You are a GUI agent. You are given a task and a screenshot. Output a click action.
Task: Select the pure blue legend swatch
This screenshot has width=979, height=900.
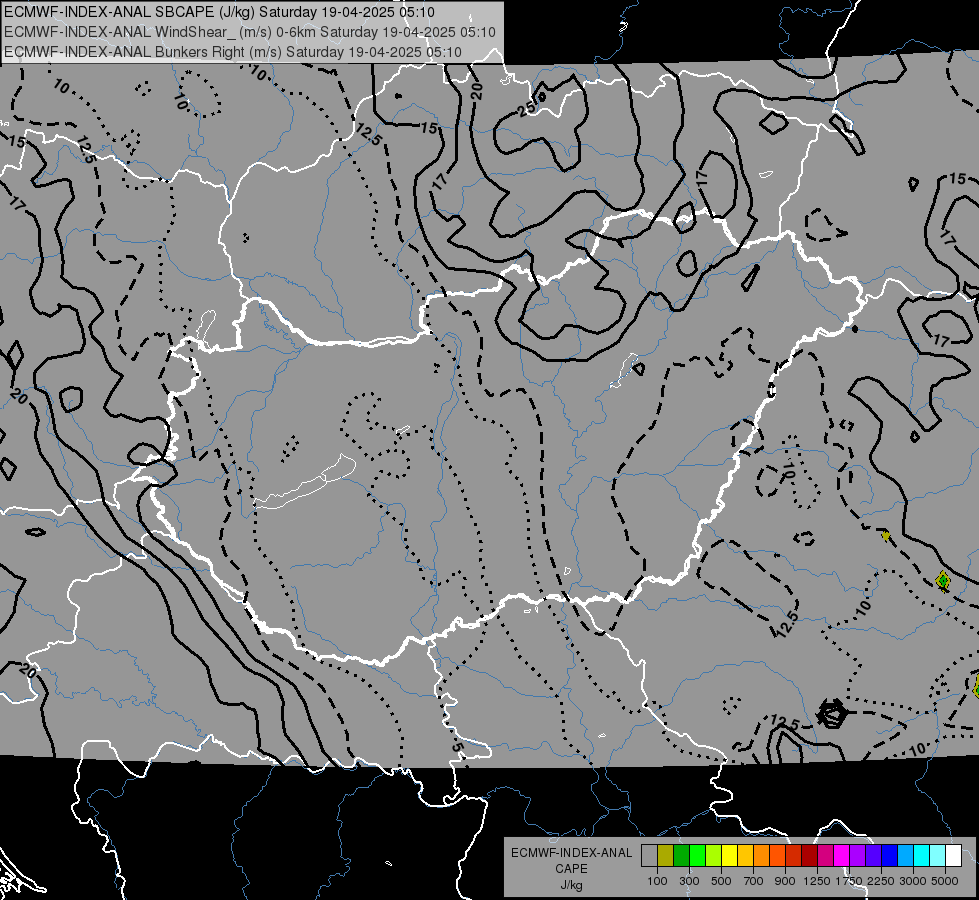click(x=890, y=855)
